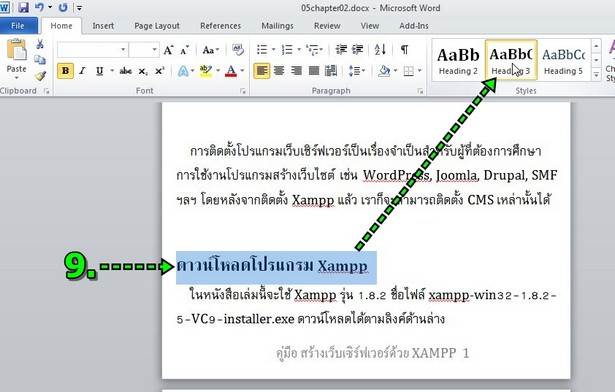Open the Page Layout tab
Screen dimensions: 615x392
(157, 26)
